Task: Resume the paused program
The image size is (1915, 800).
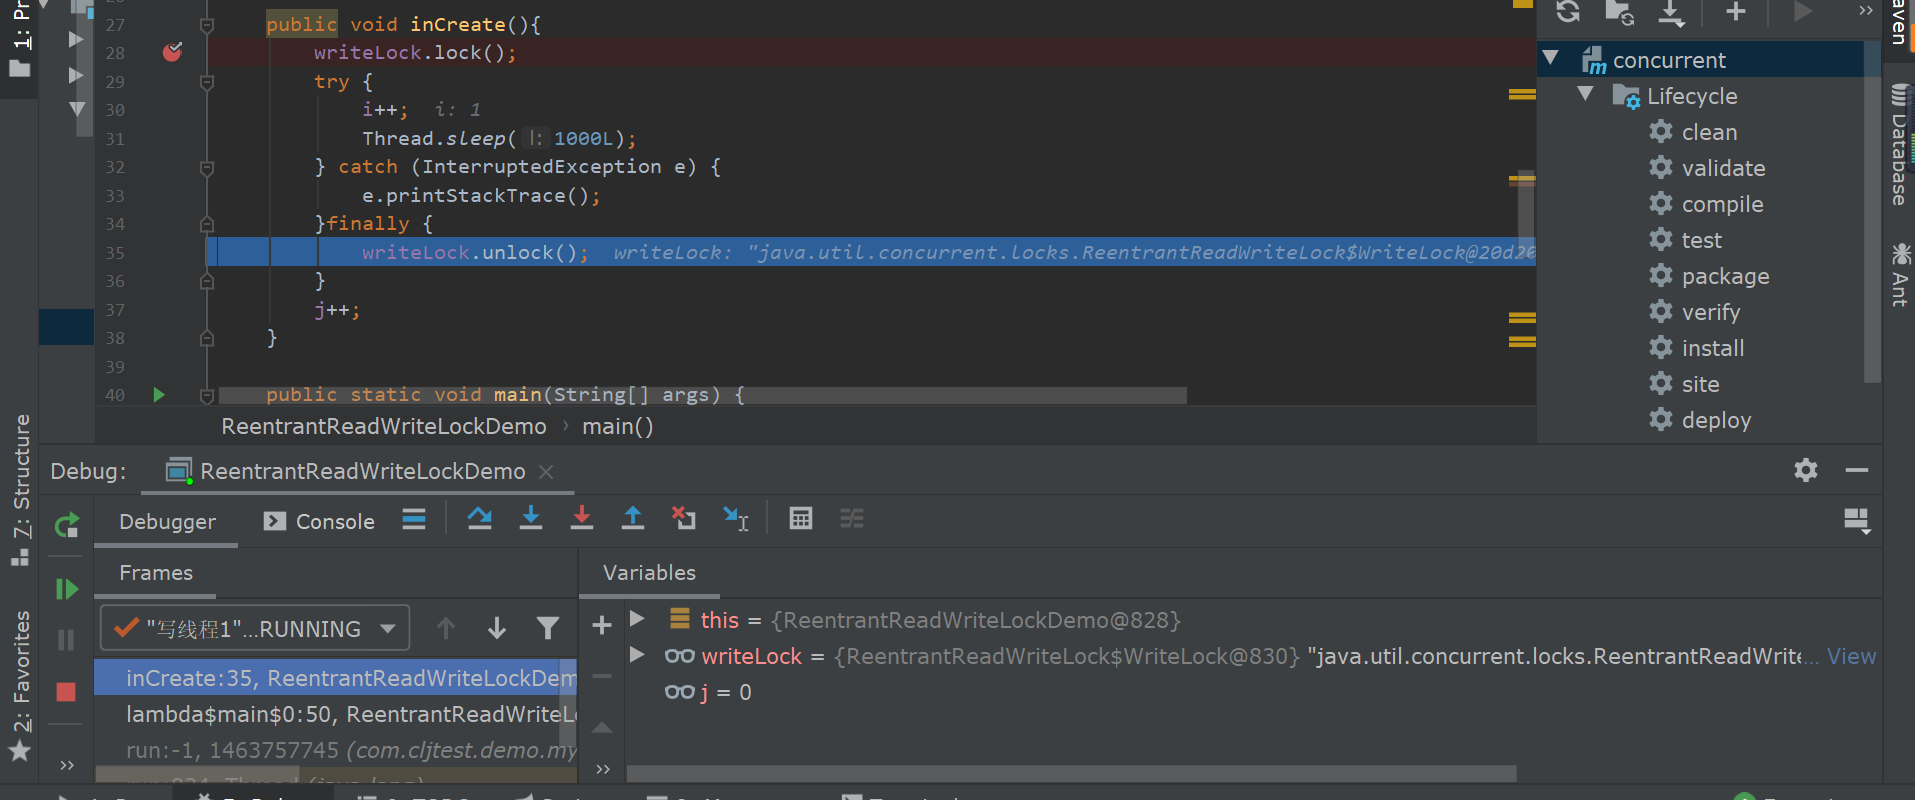Action: pos(67,590)
